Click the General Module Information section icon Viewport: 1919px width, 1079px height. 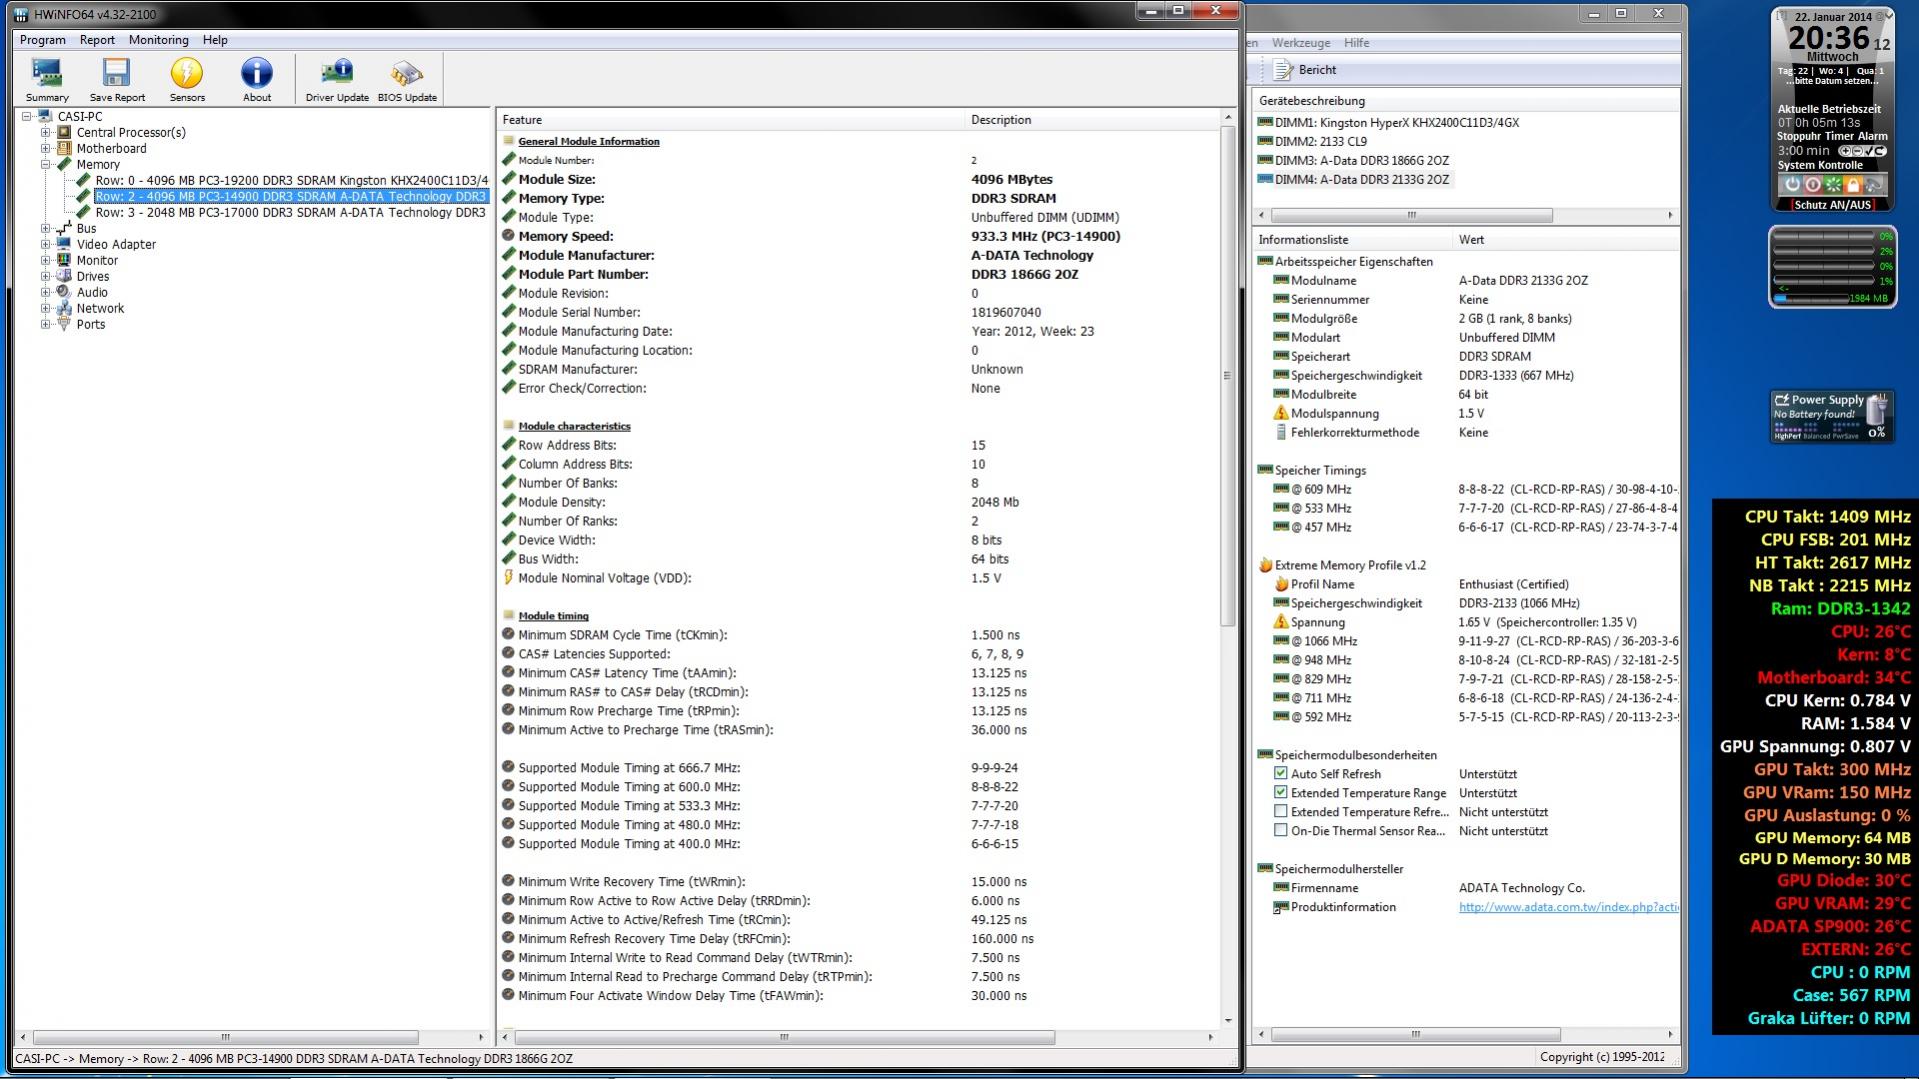[x=508, y=141]
